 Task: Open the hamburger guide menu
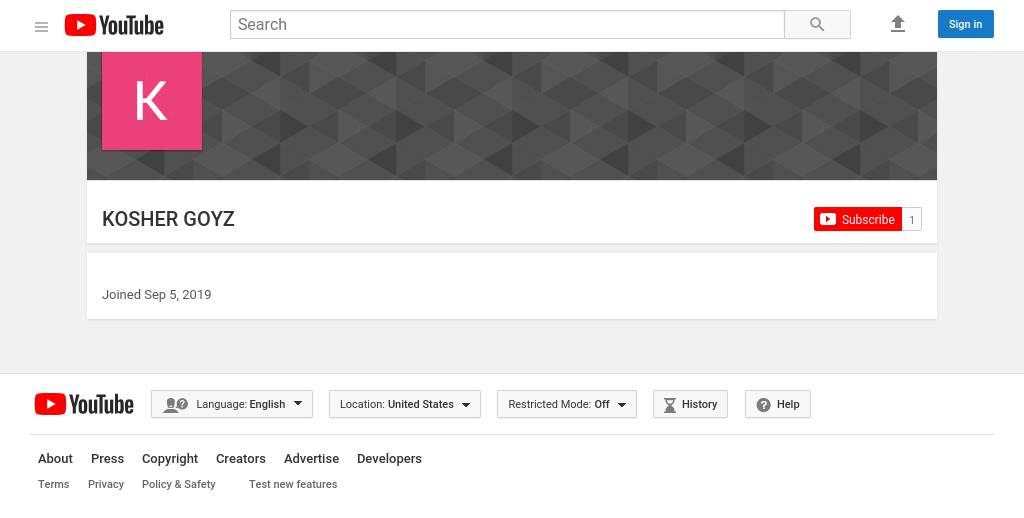pyautogui.click(x=41, y=26)
